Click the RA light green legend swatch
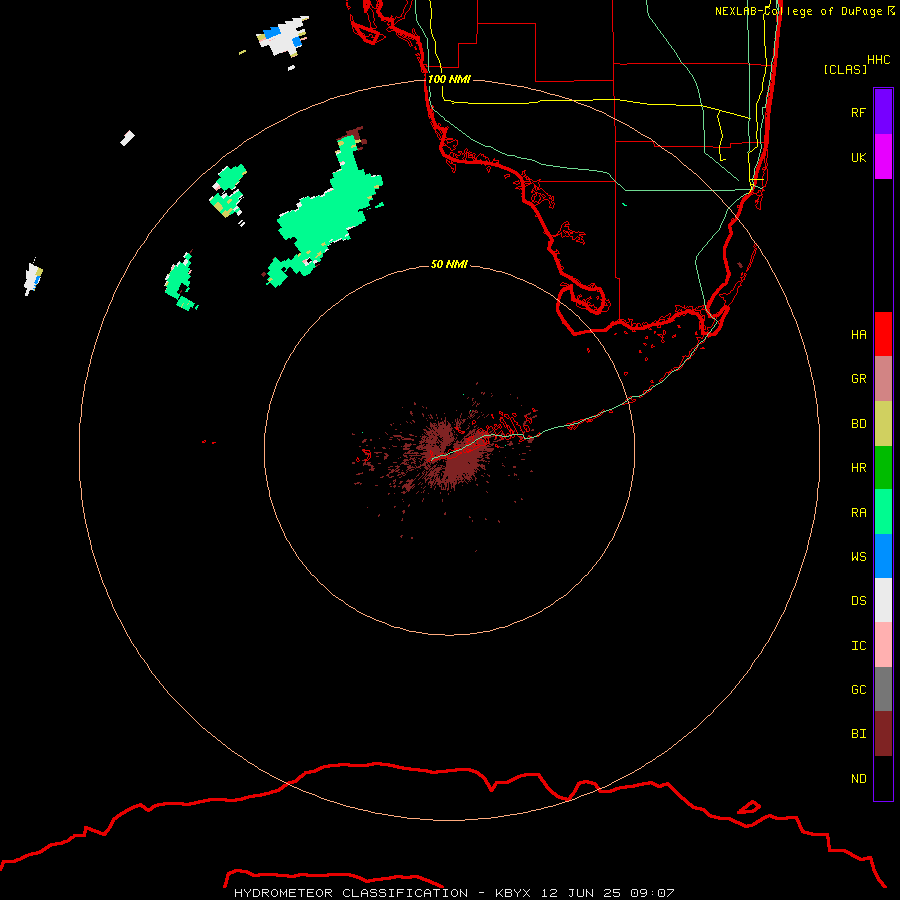 pyautogui.click(x=883, y=512)
